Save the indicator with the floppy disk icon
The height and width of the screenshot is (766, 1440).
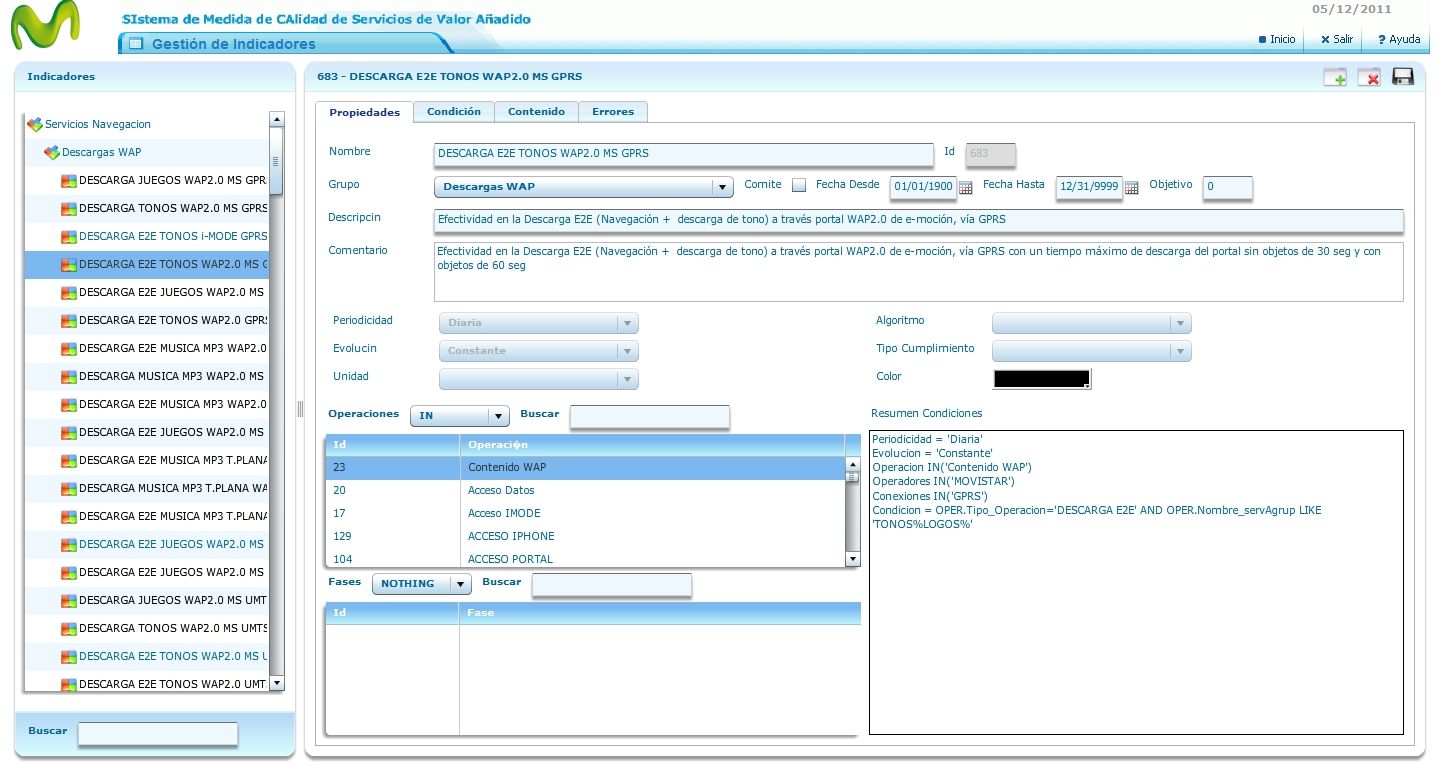[1403, 77]
